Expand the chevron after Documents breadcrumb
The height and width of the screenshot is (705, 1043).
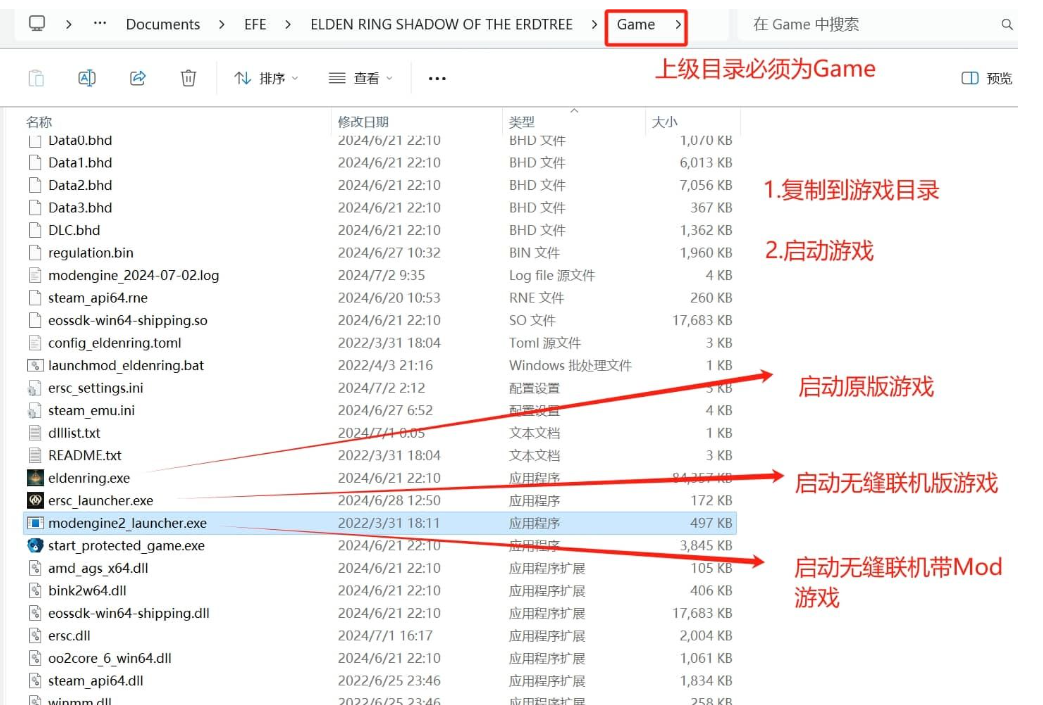[x=222, y=25]
